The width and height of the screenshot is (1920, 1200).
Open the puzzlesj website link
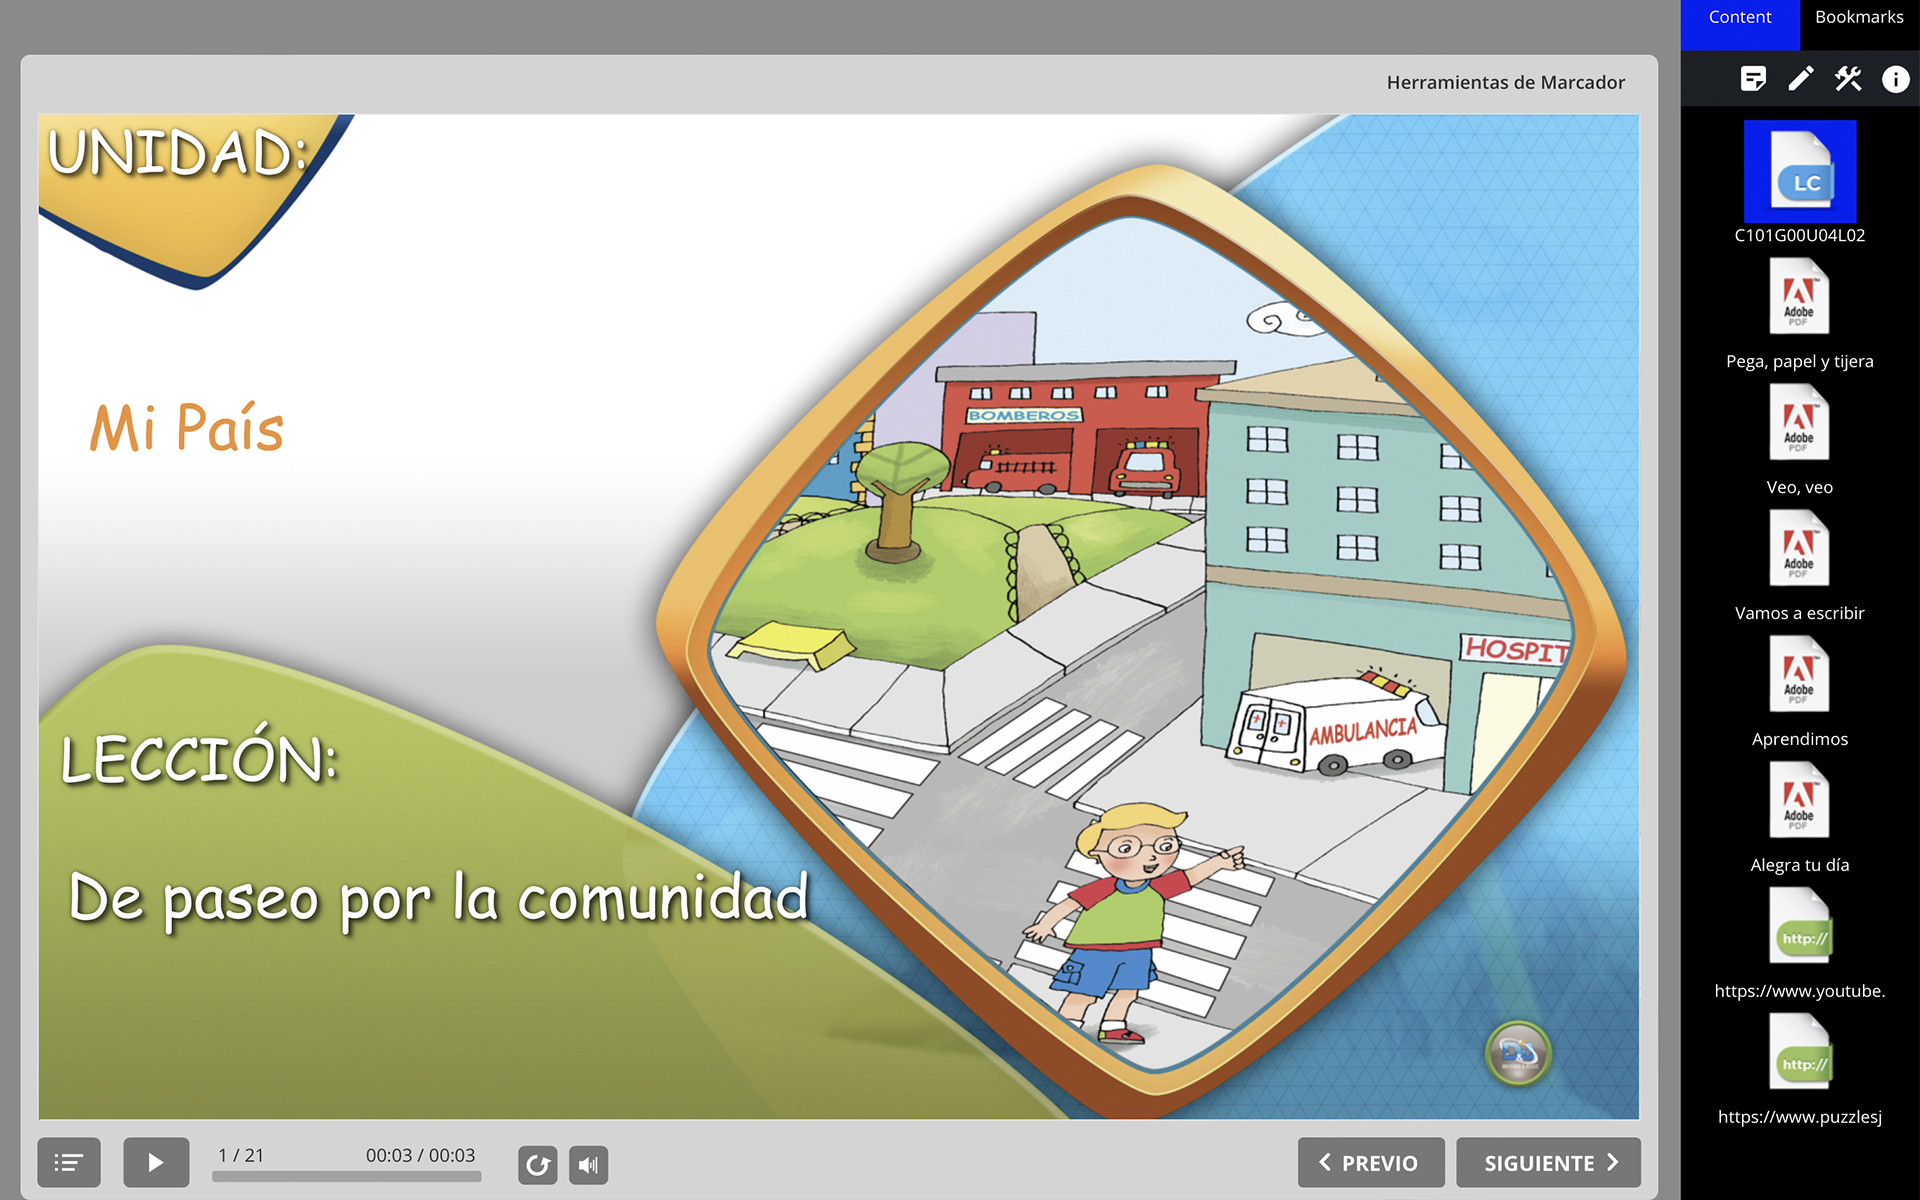click(x=1800, y=1051)
